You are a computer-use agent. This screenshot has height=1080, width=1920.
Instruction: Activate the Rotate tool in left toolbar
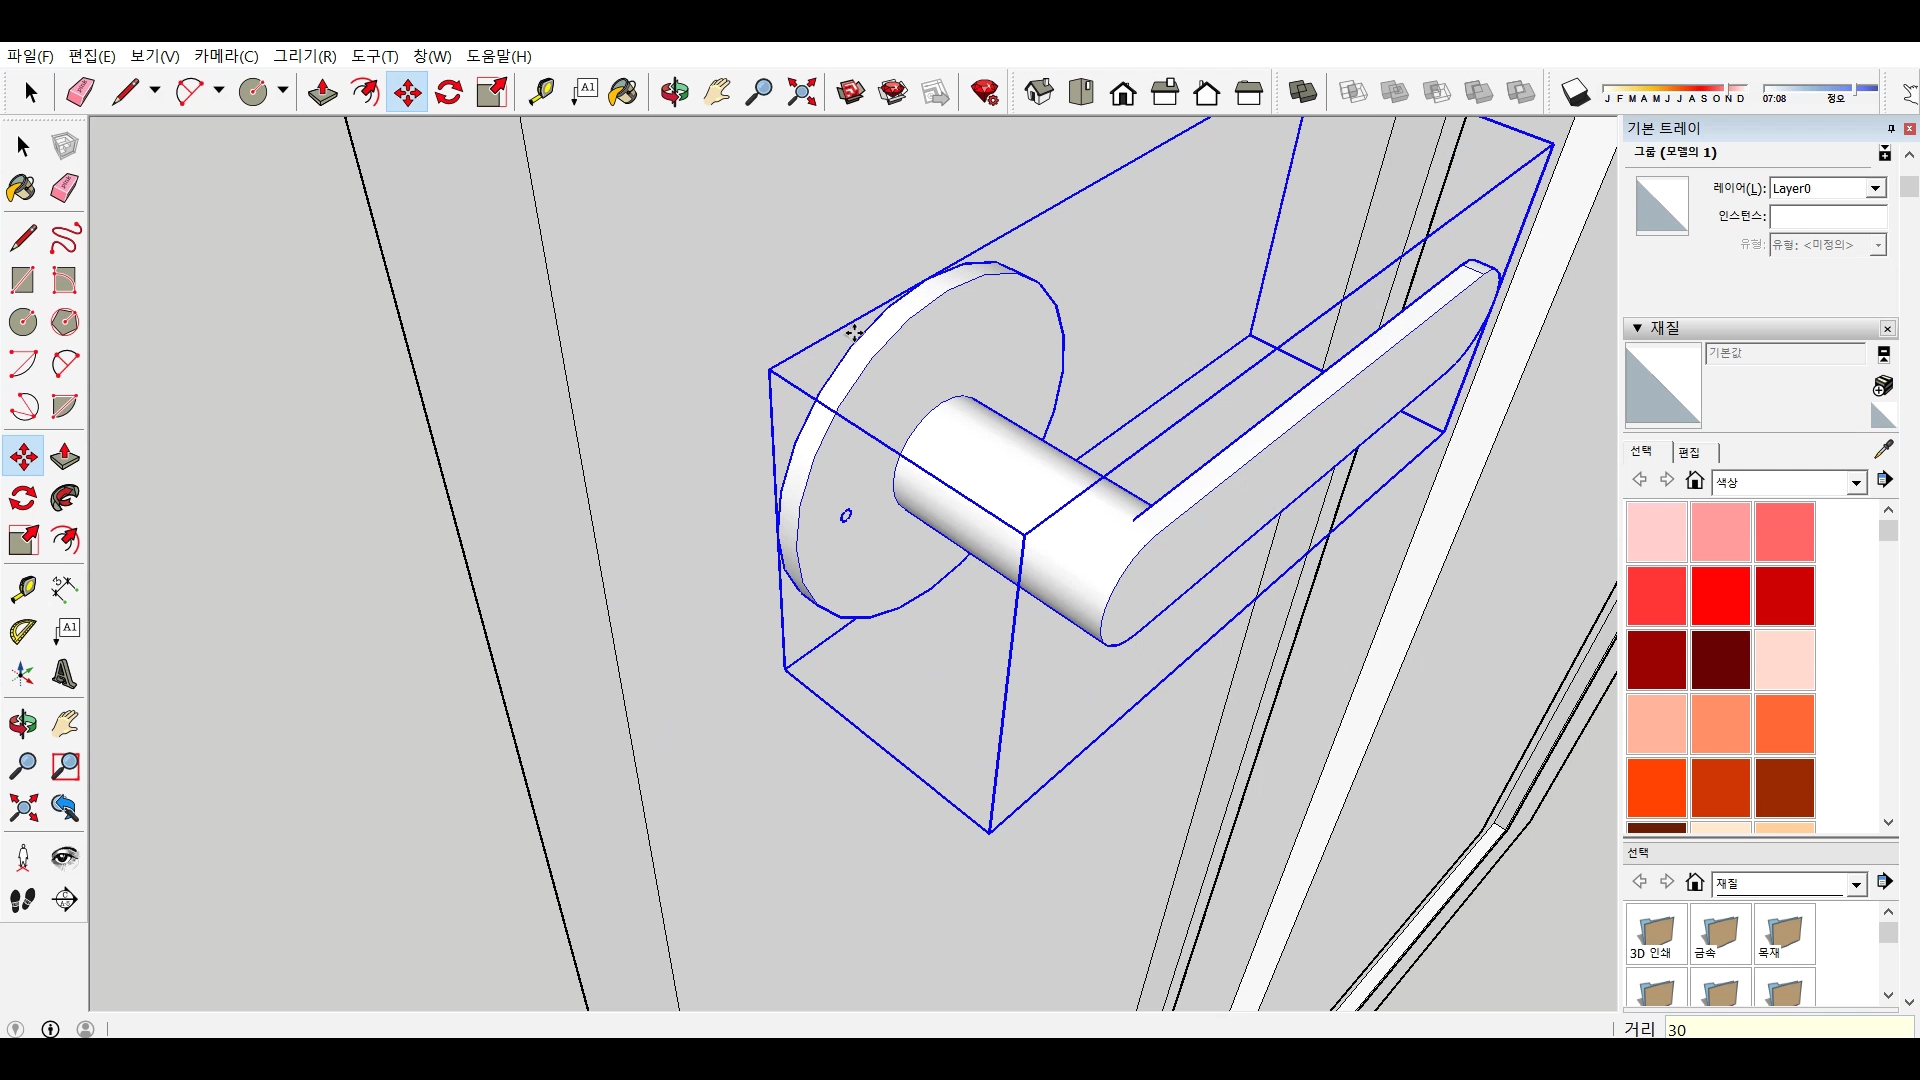coord(23,499)
